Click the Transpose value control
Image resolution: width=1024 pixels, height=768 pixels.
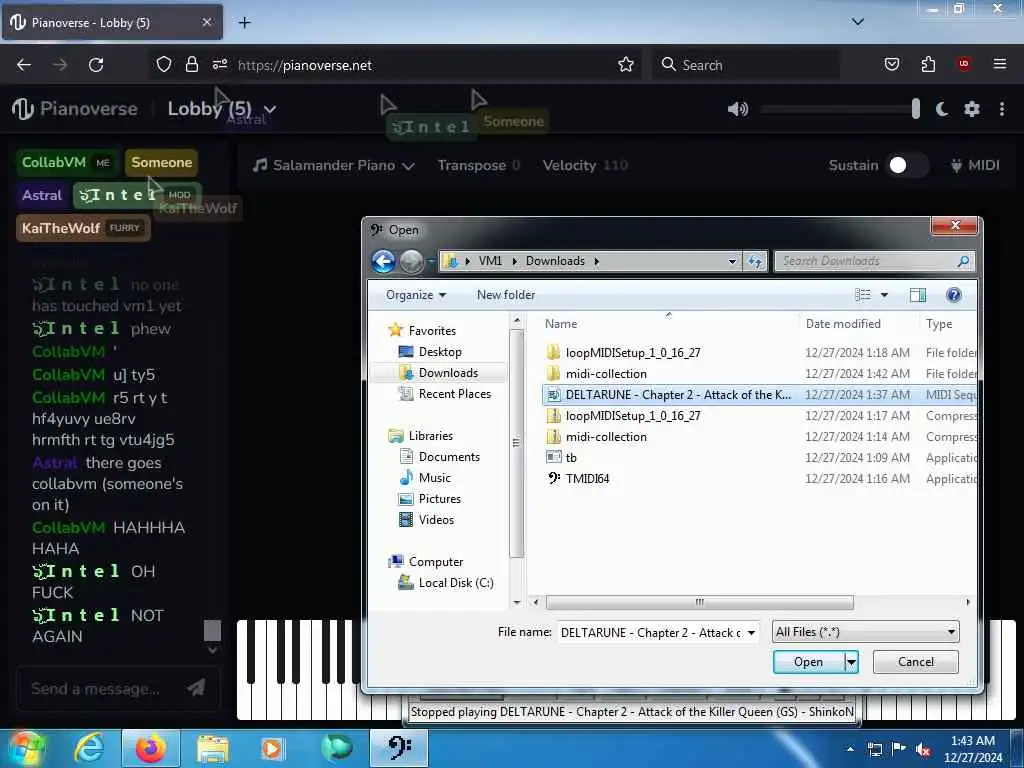pyautogui.click(x=478, y=165)
